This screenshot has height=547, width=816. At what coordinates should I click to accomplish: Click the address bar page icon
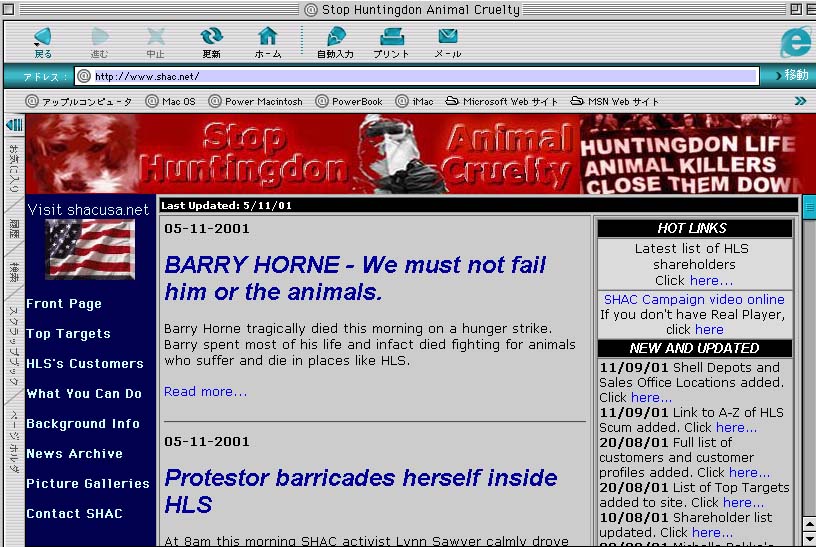[83, 77]
